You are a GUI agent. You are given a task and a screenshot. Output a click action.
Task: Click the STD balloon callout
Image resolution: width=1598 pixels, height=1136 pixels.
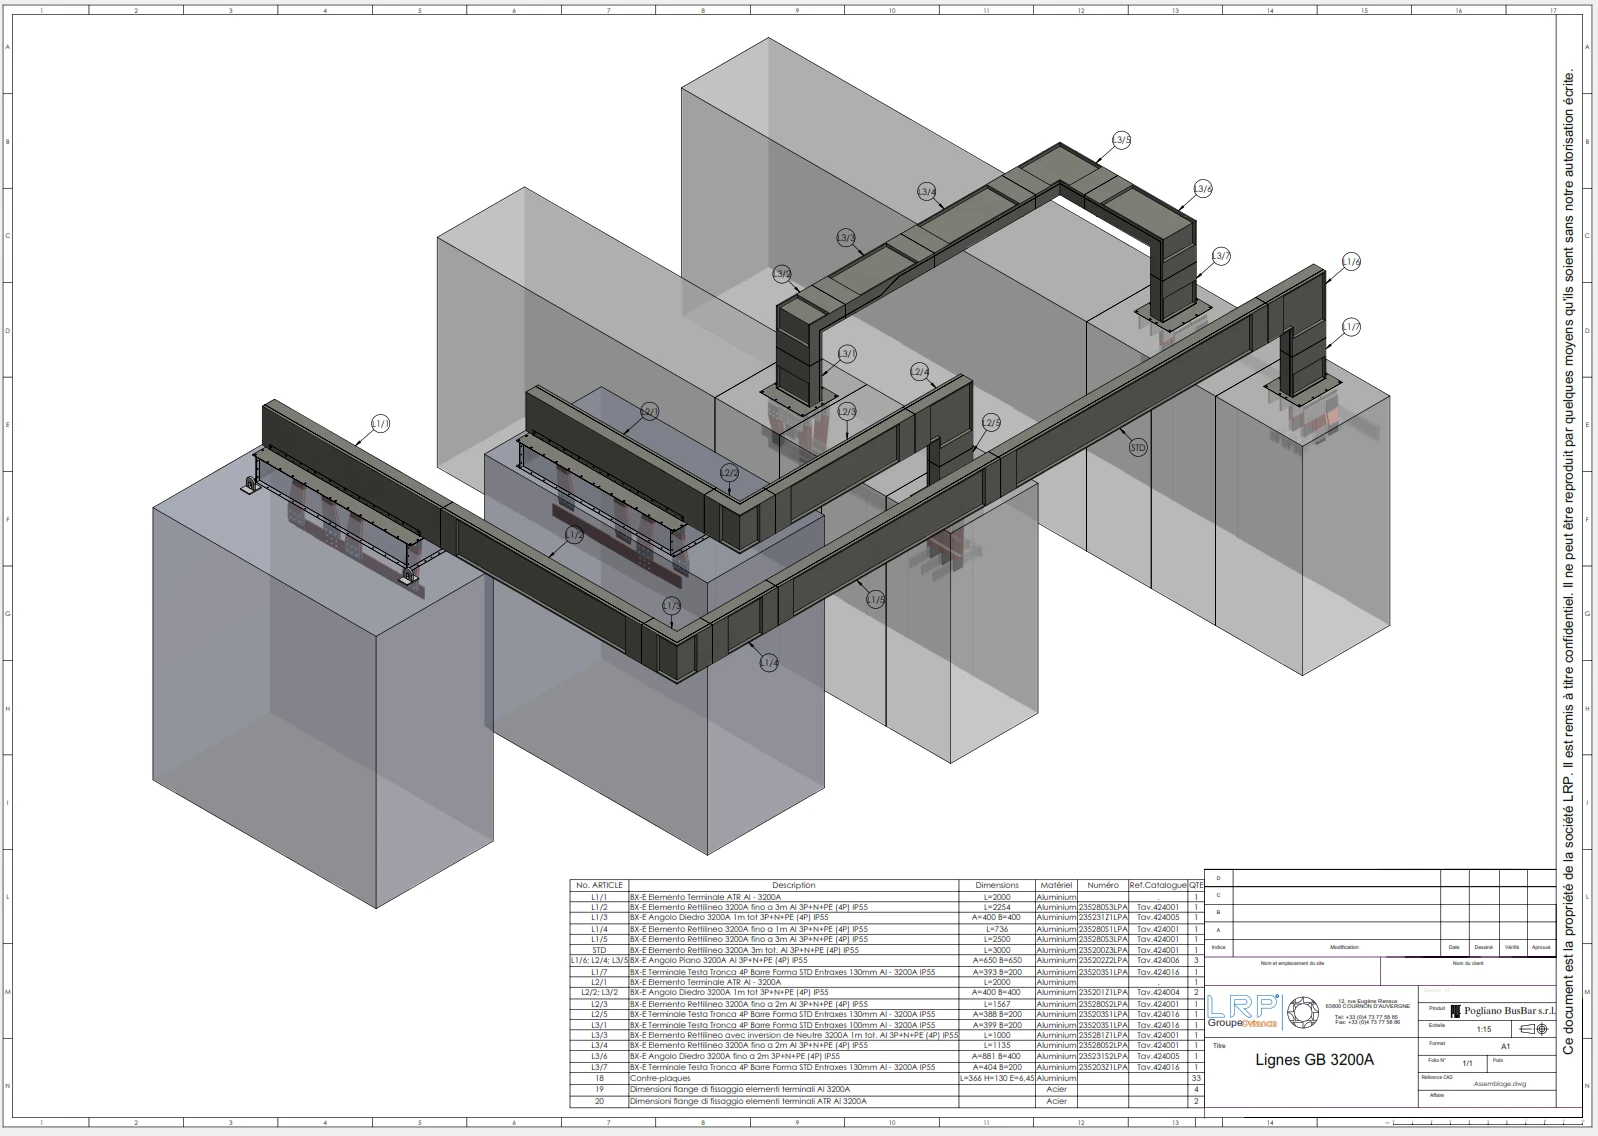(1138, 448)
